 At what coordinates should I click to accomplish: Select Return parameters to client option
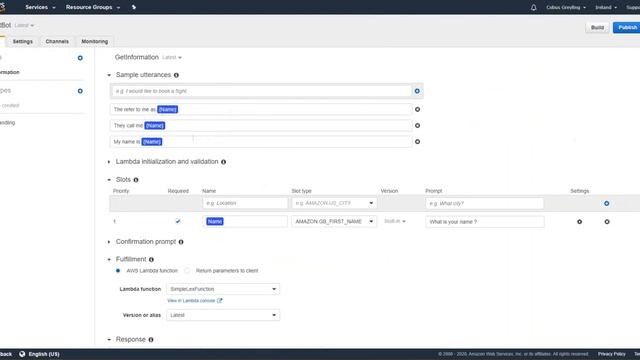pyautogui.click(x=187, y=271)
